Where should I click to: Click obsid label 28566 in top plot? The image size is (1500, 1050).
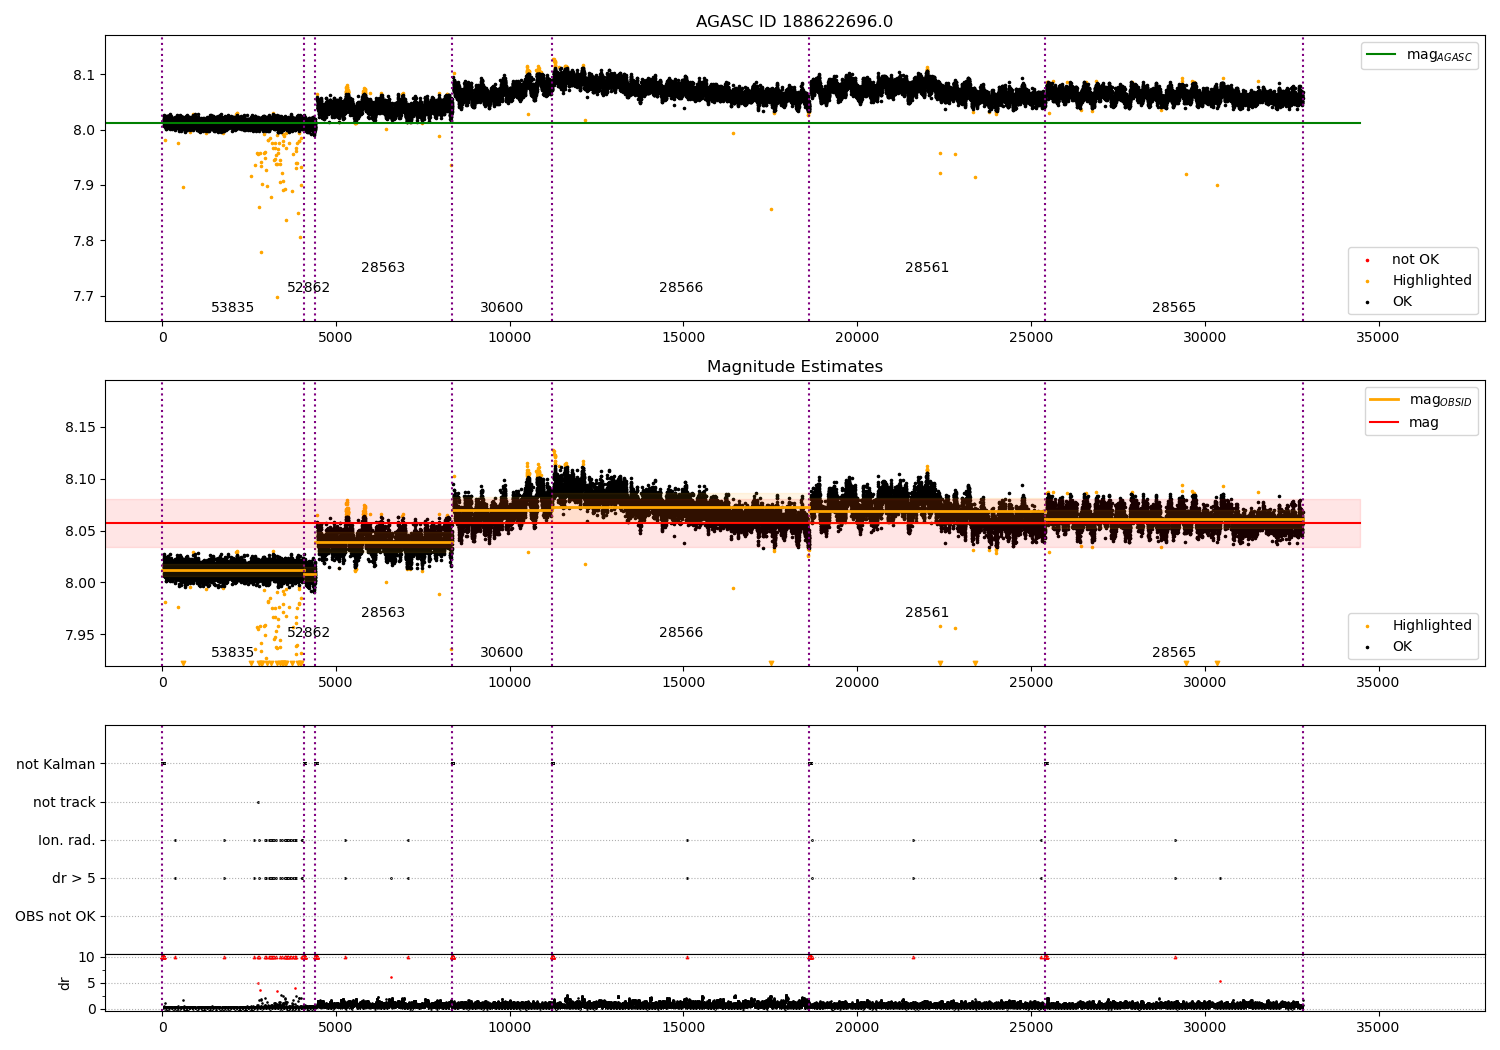[x=681, y=288]
